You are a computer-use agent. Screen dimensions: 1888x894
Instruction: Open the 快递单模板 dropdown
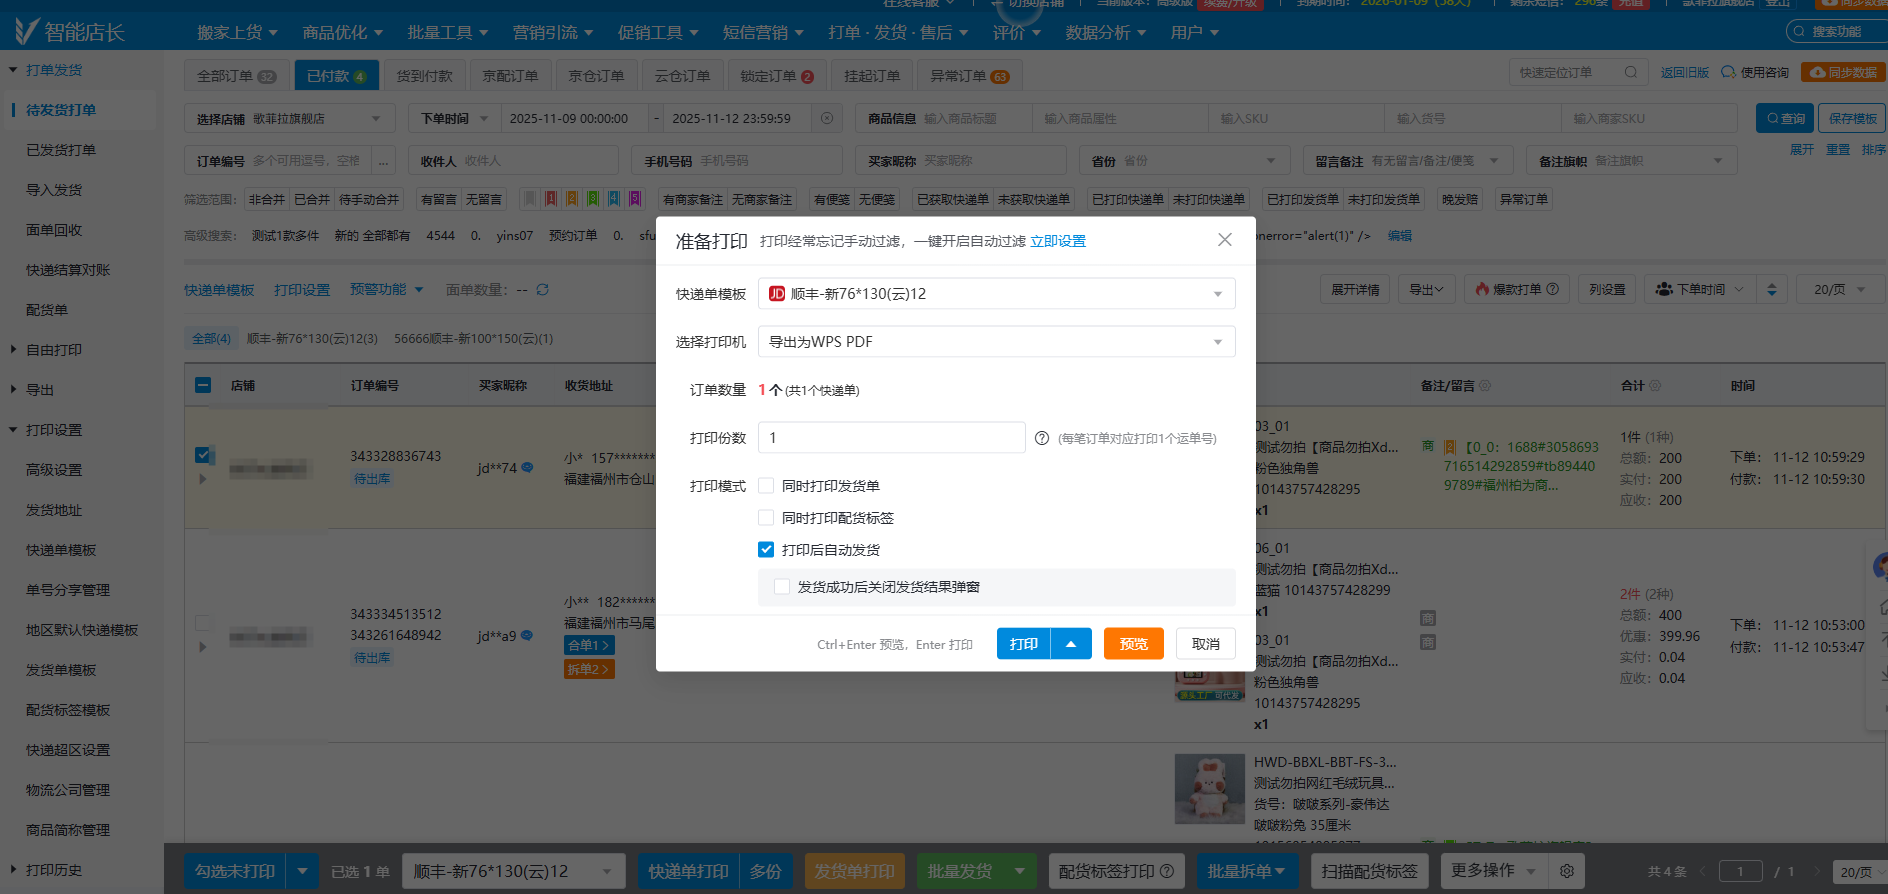click(x=996, y=294)
